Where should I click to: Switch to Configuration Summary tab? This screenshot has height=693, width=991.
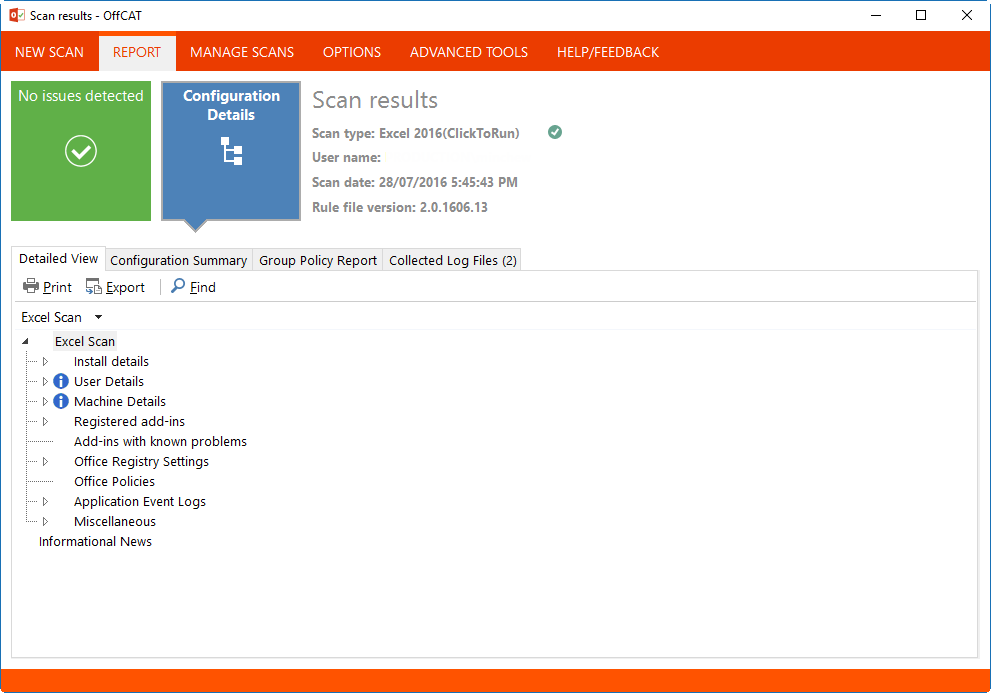(x=179, y=261)
